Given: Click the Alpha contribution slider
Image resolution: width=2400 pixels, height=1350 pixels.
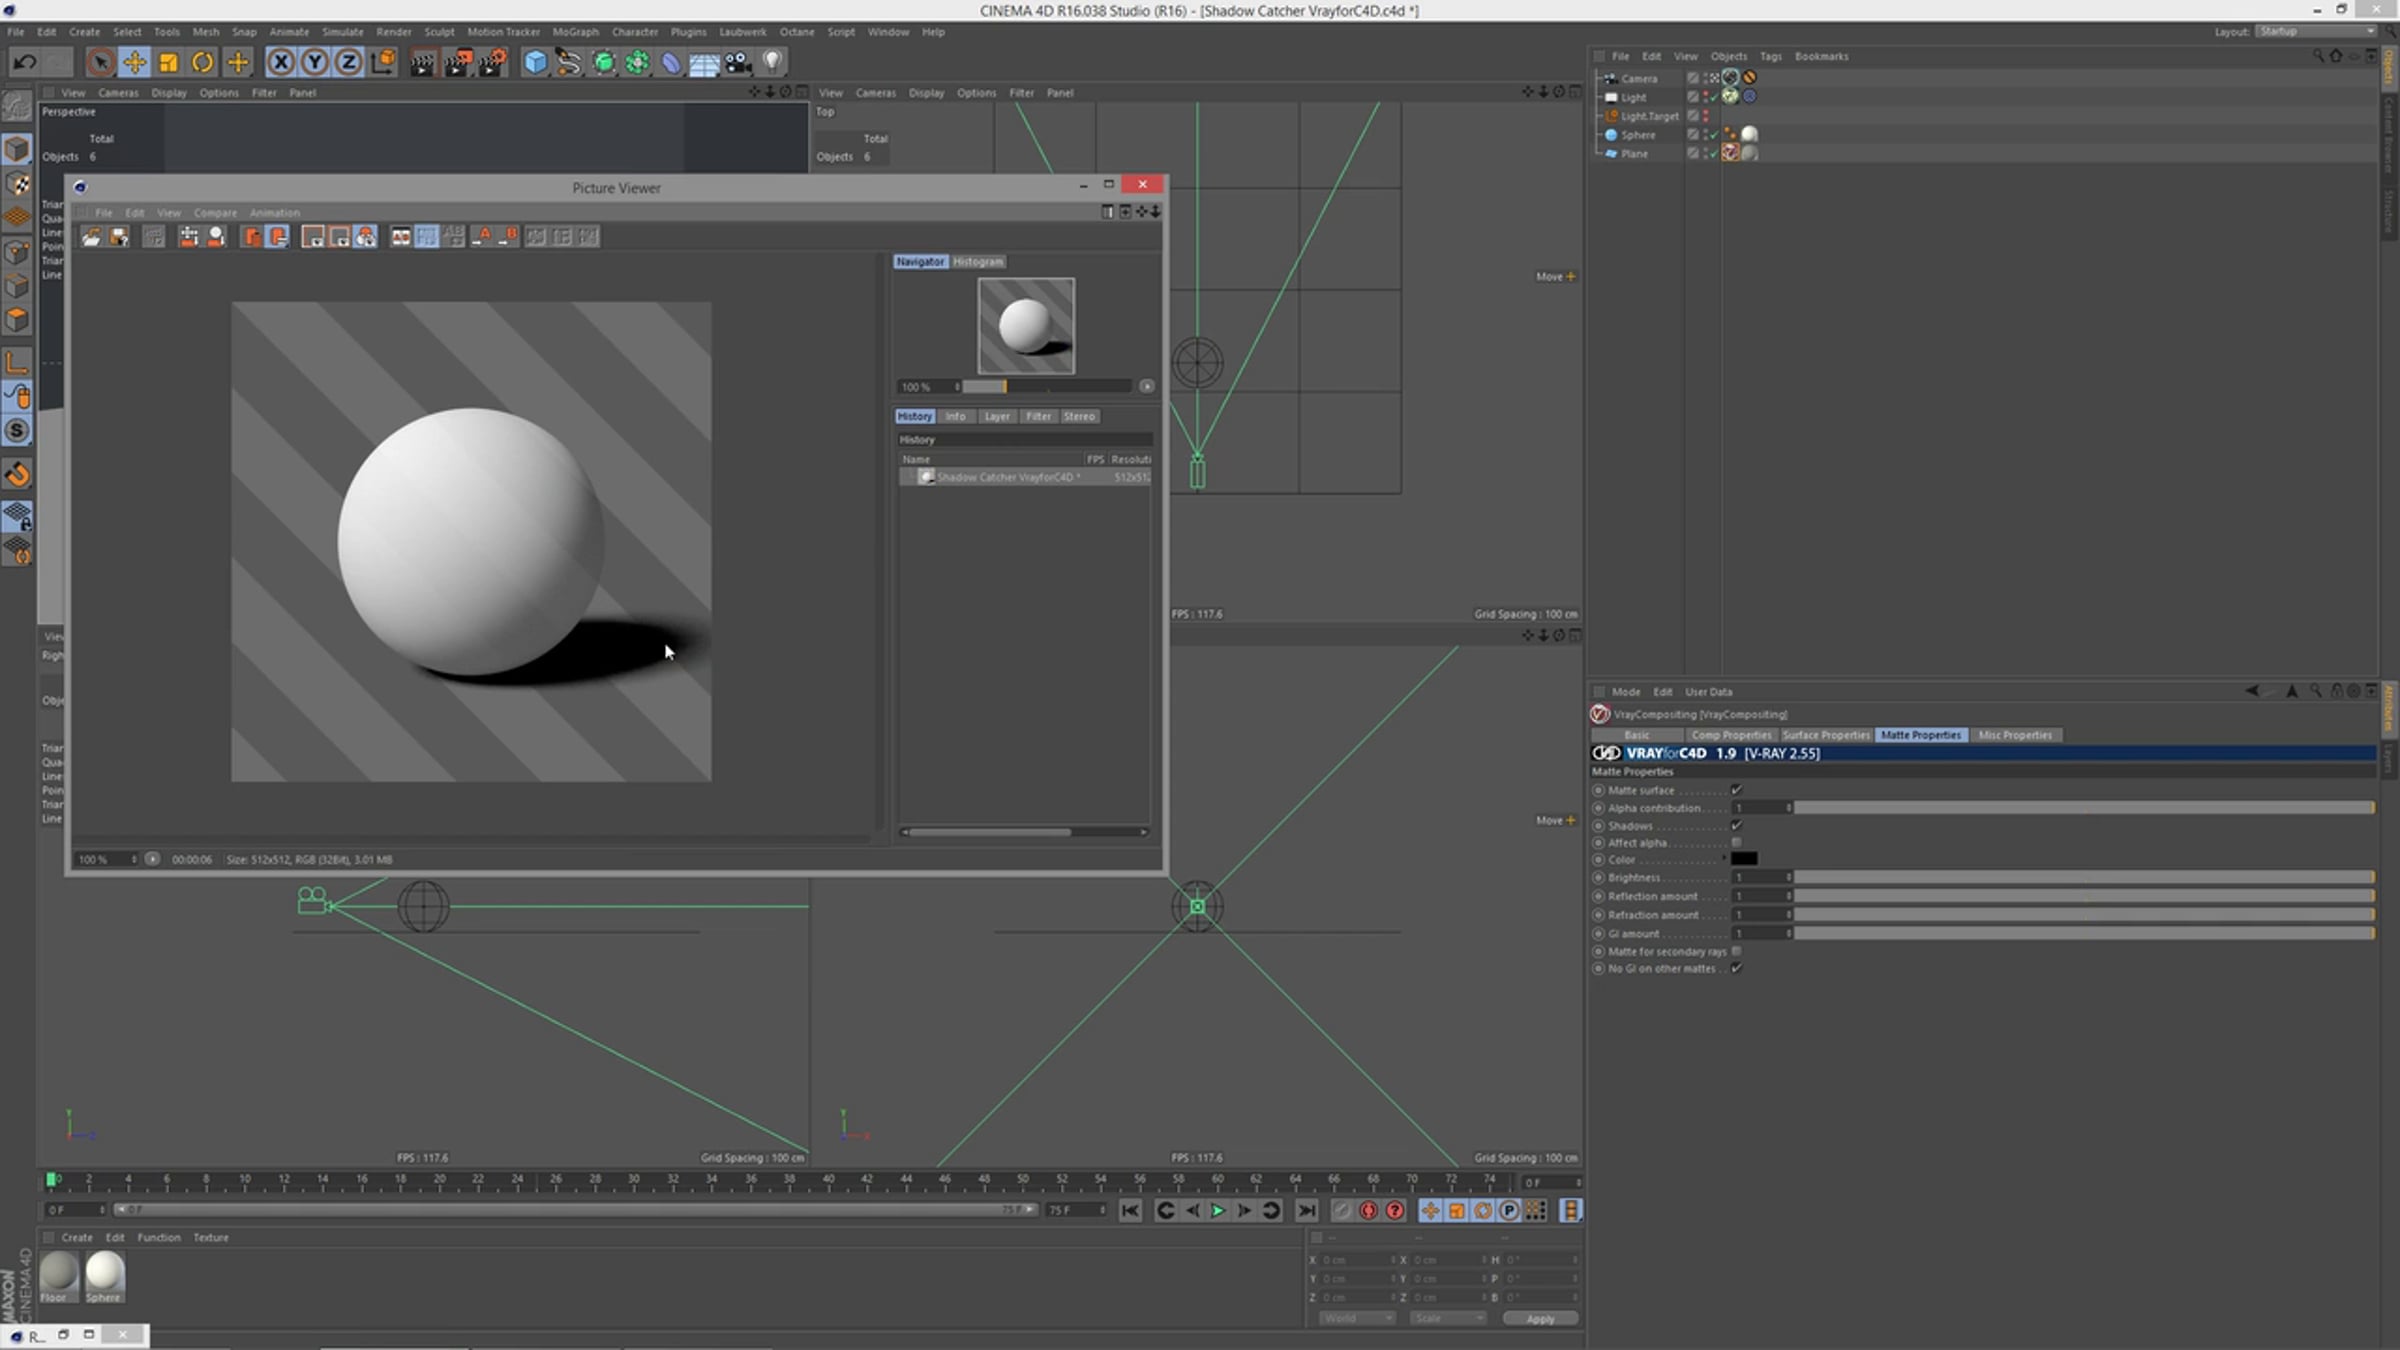Looking at the screenshot, I should [2084, 808].
